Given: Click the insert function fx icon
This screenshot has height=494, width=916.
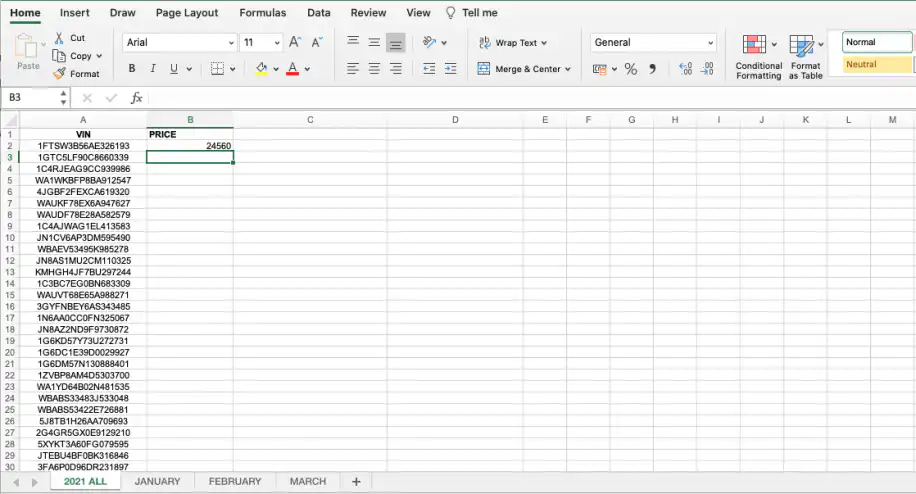Looking at the screenshot, I should coord(137,98).
